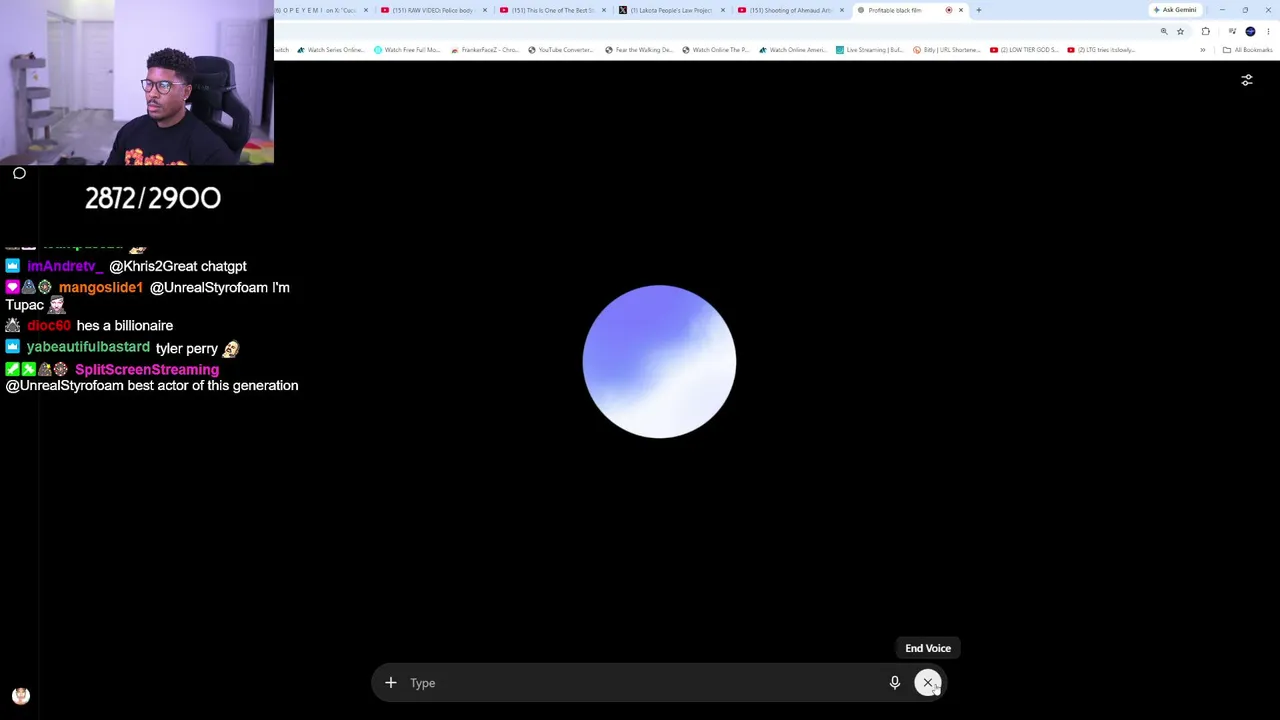Click username mangoslide1 in chat
This screenshot has height=720, width=1280.
pyautogui.click(x=101, y=287)
